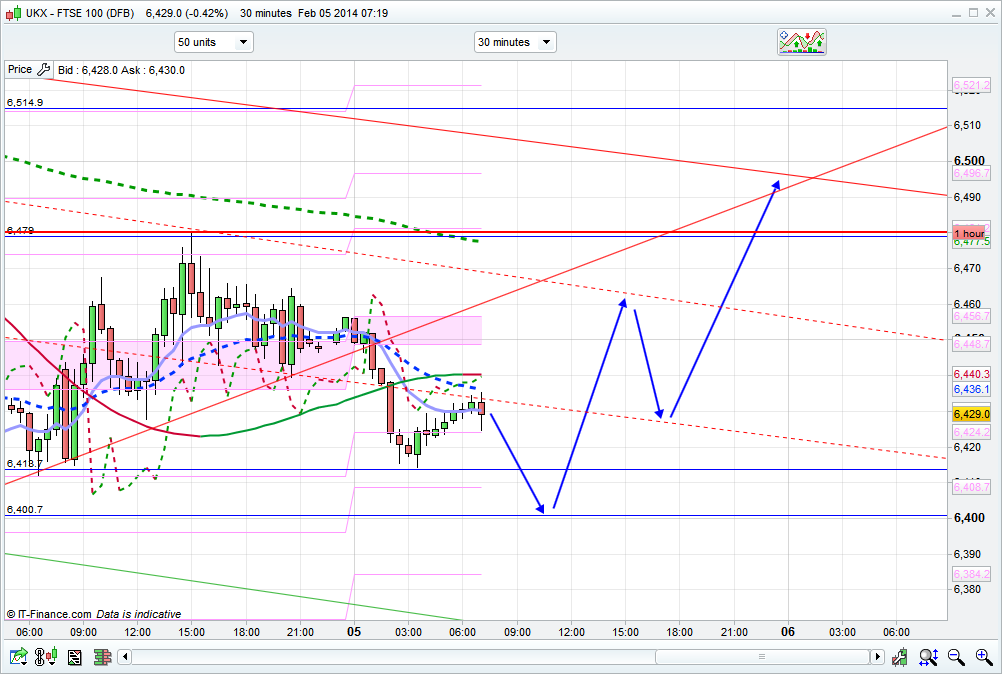Open the list/notes icon in bottom toolbar
This screenshot has width=1002, height=674.
point(74,657)
